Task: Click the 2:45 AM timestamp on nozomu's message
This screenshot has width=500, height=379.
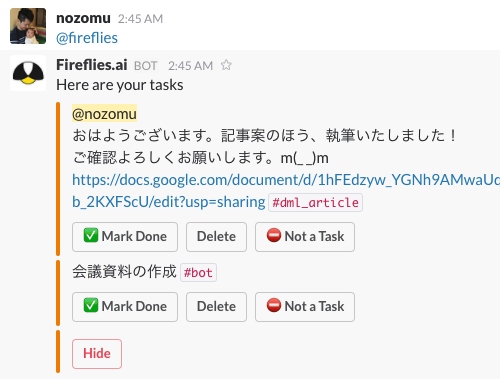Action: pos(140,19)
